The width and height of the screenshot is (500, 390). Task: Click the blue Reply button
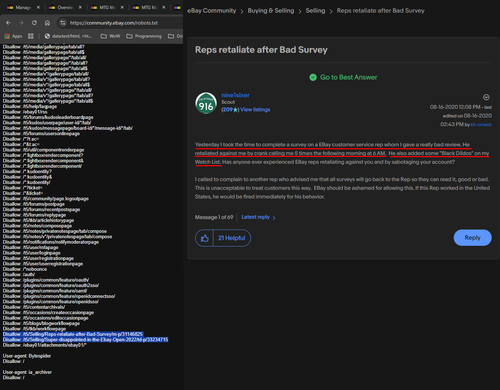pyautogui.click(x=472, y=238)
